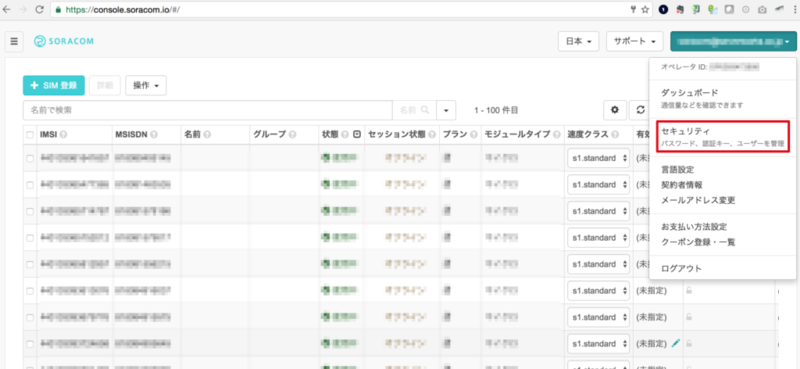
Task: Open the 状態 column filter icon
Action: click(357, 135)
